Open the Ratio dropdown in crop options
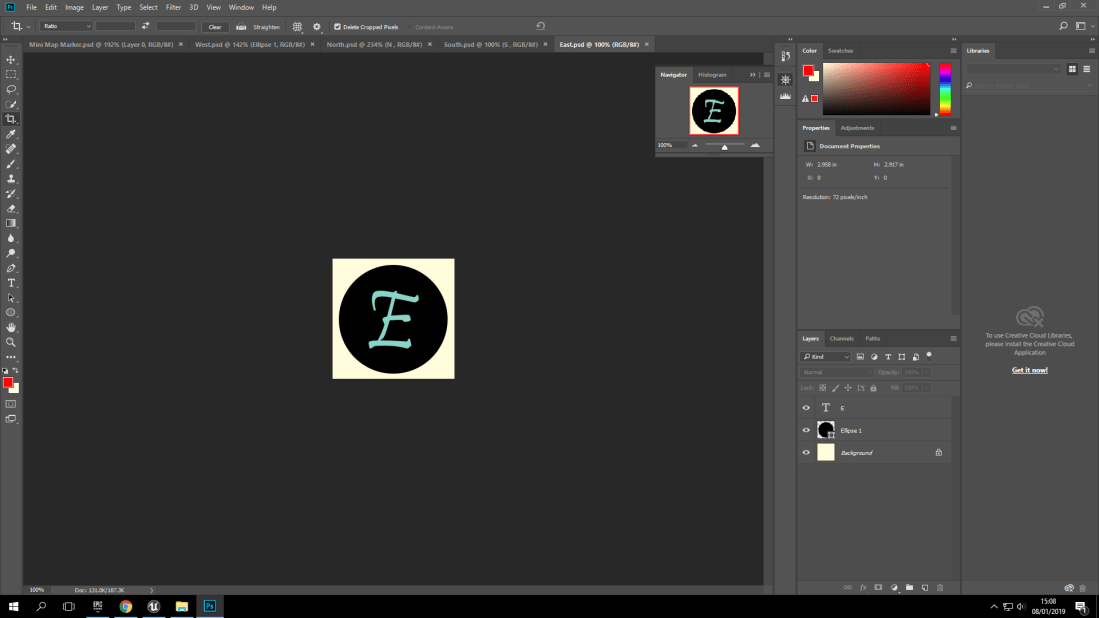This screenshot has height=618, width=1099. [x=65, y=26]
